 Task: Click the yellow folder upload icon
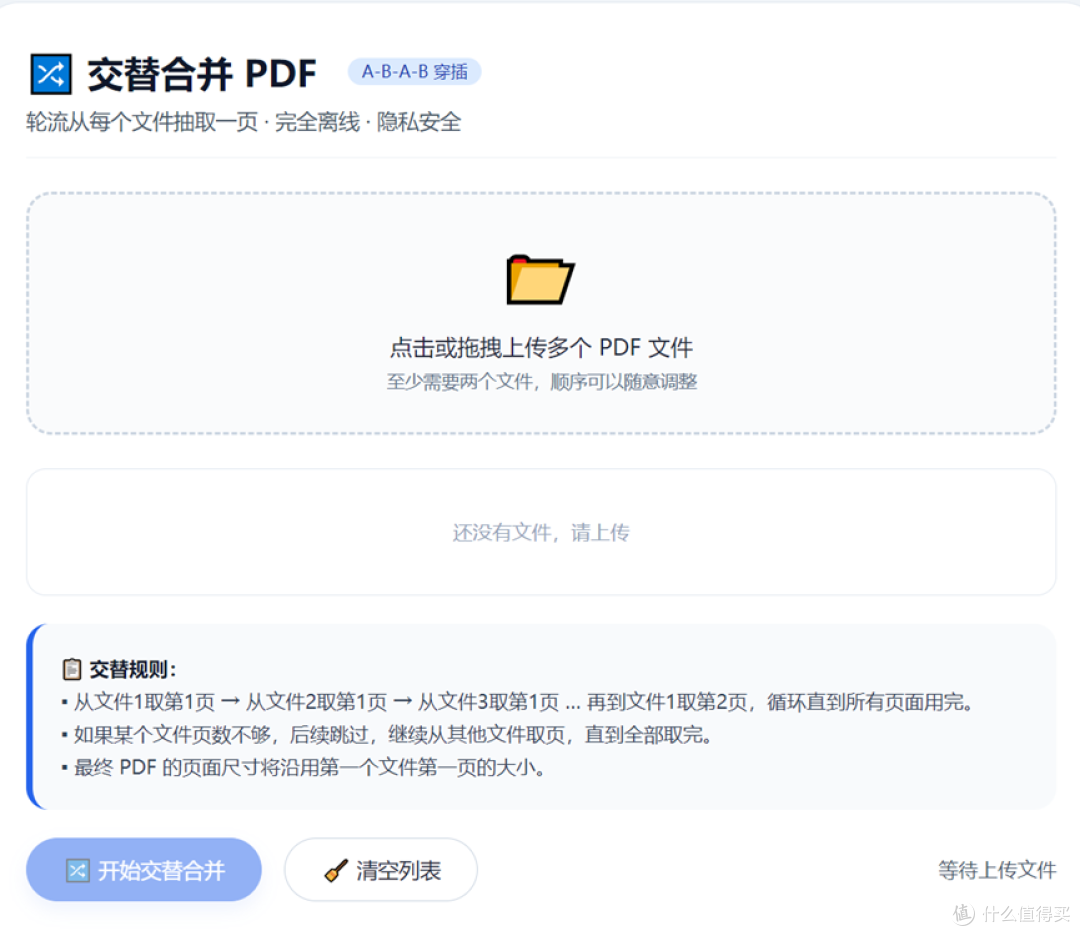click(x=540, y=279)
